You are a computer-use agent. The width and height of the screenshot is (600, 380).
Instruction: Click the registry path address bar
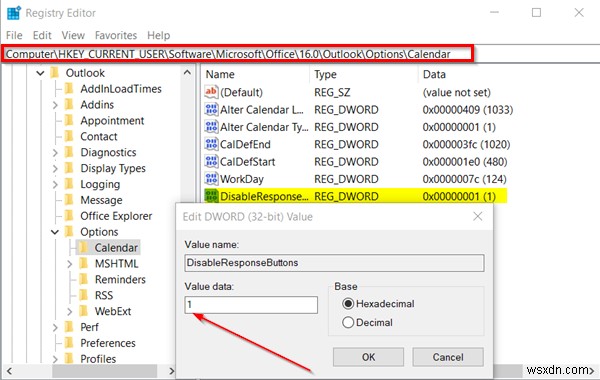pos(238,54)
